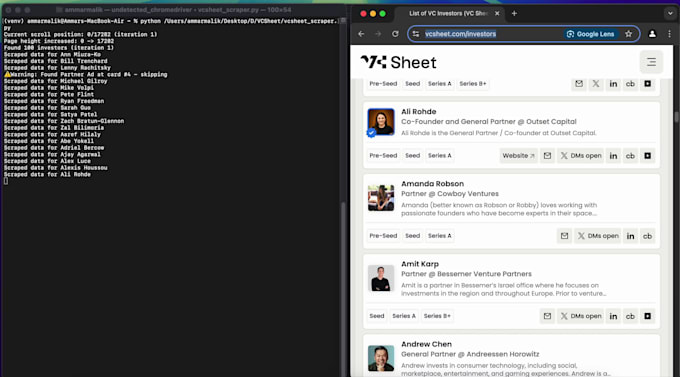Open Andrew Chen's profile photo thumbnail
The image size is (680, 377).
[x=381, y=358]
